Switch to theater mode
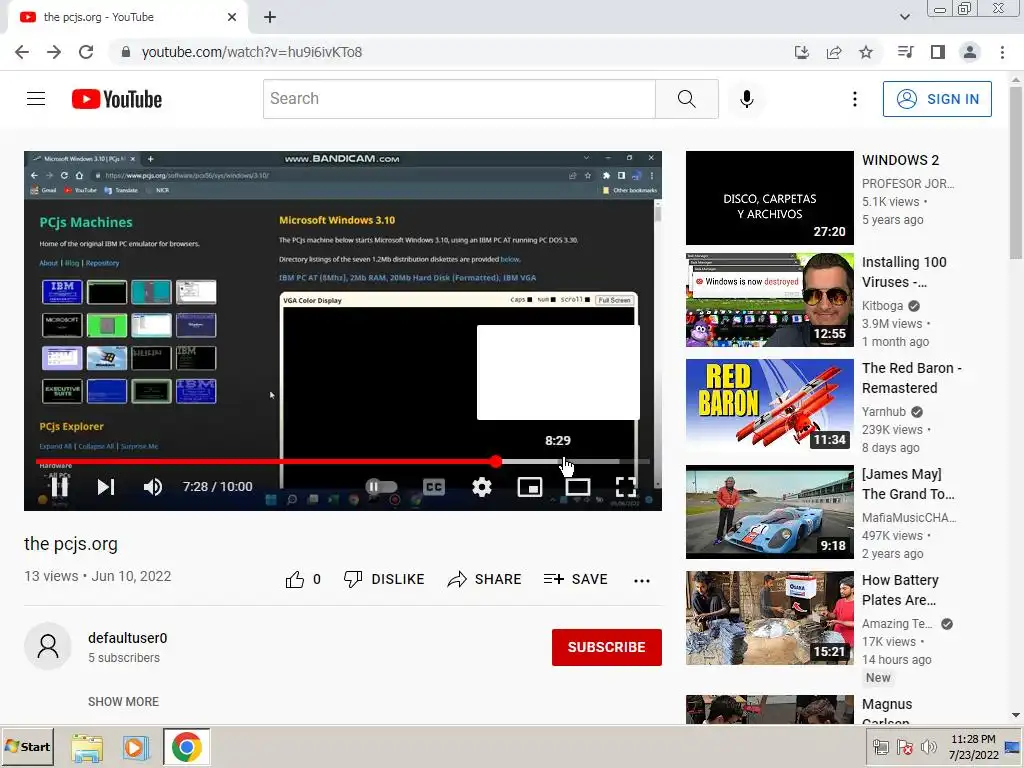The height and width of the screenshot is (768, 1024). pos(578,487)
